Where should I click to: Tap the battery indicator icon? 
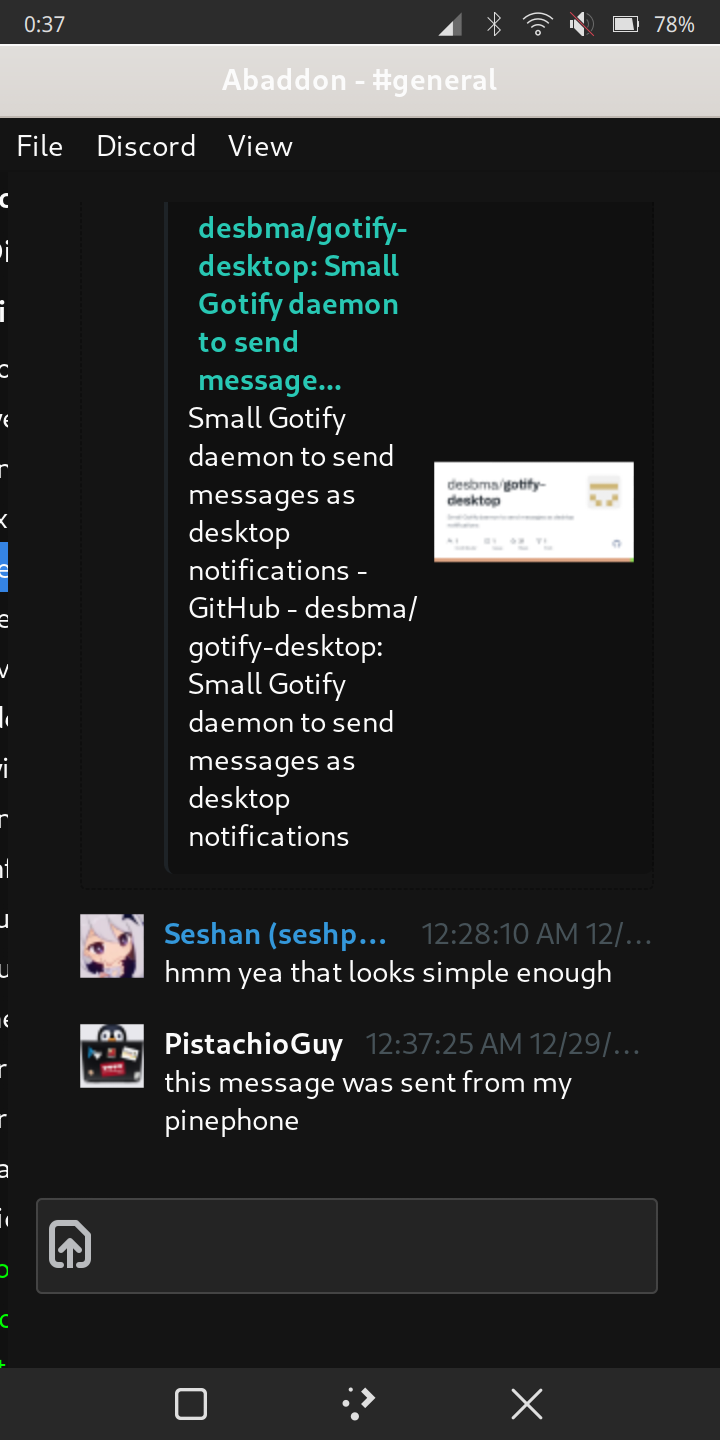(626, 24)
